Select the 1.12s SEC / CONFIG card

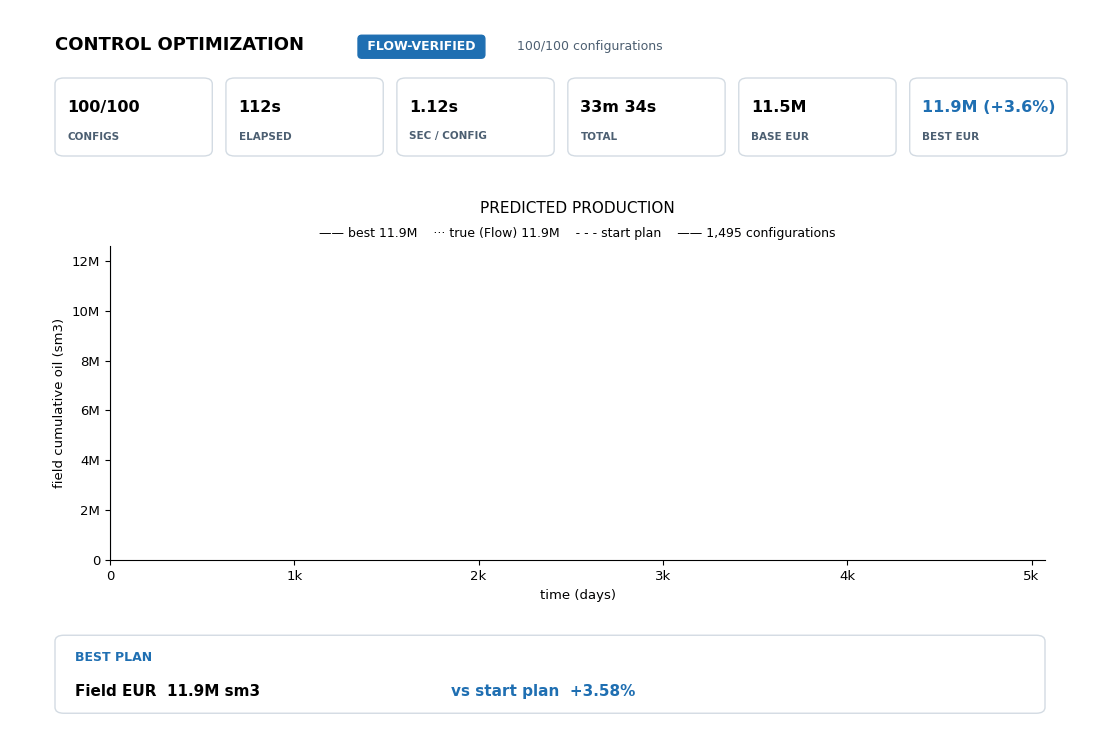475,117
